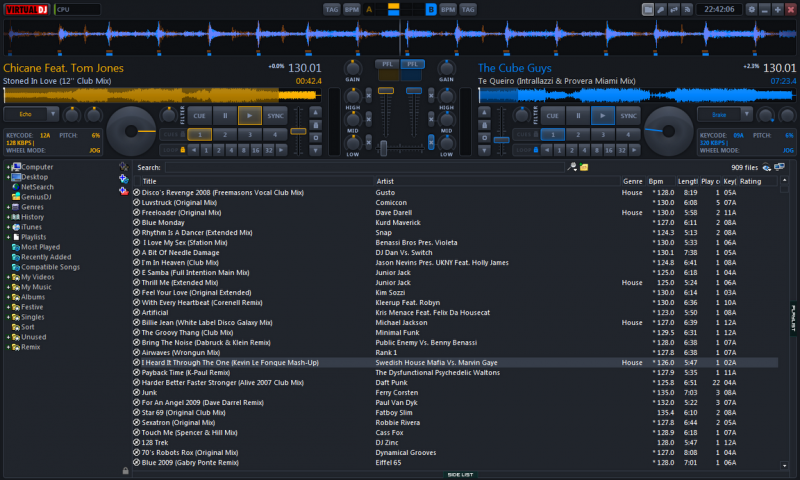Nudge deck A pitch up arrow
Screen dimensions: 800x480
[x=316, y=112]
